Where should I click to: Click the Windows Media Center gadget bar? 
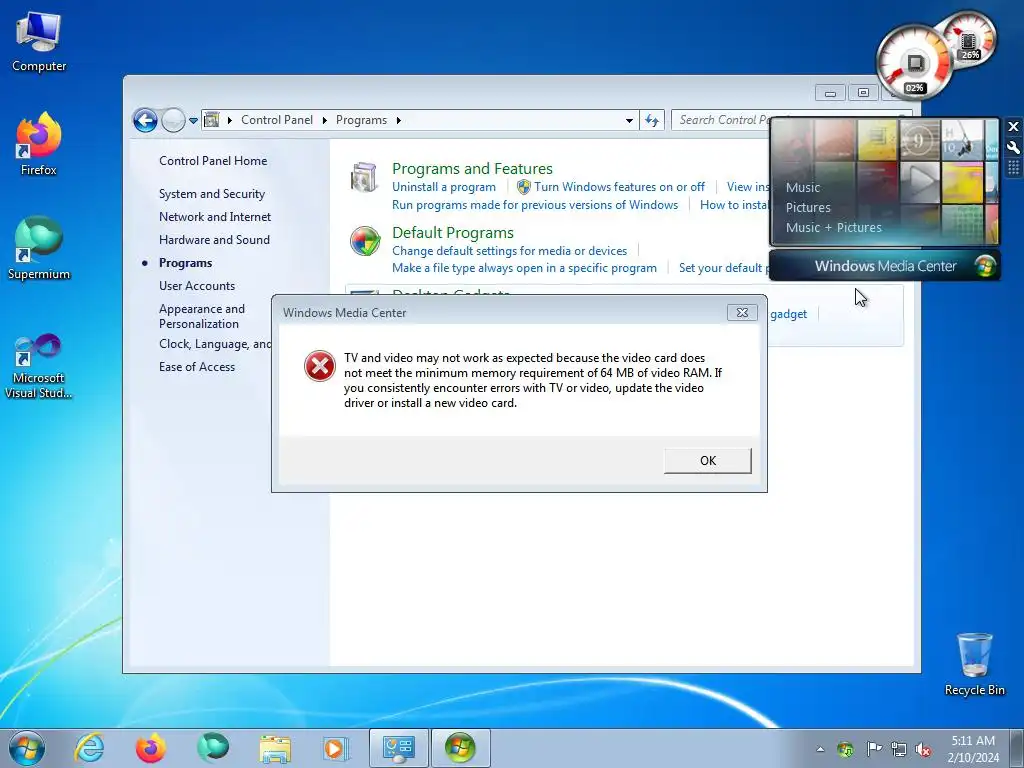pos(884,266)
